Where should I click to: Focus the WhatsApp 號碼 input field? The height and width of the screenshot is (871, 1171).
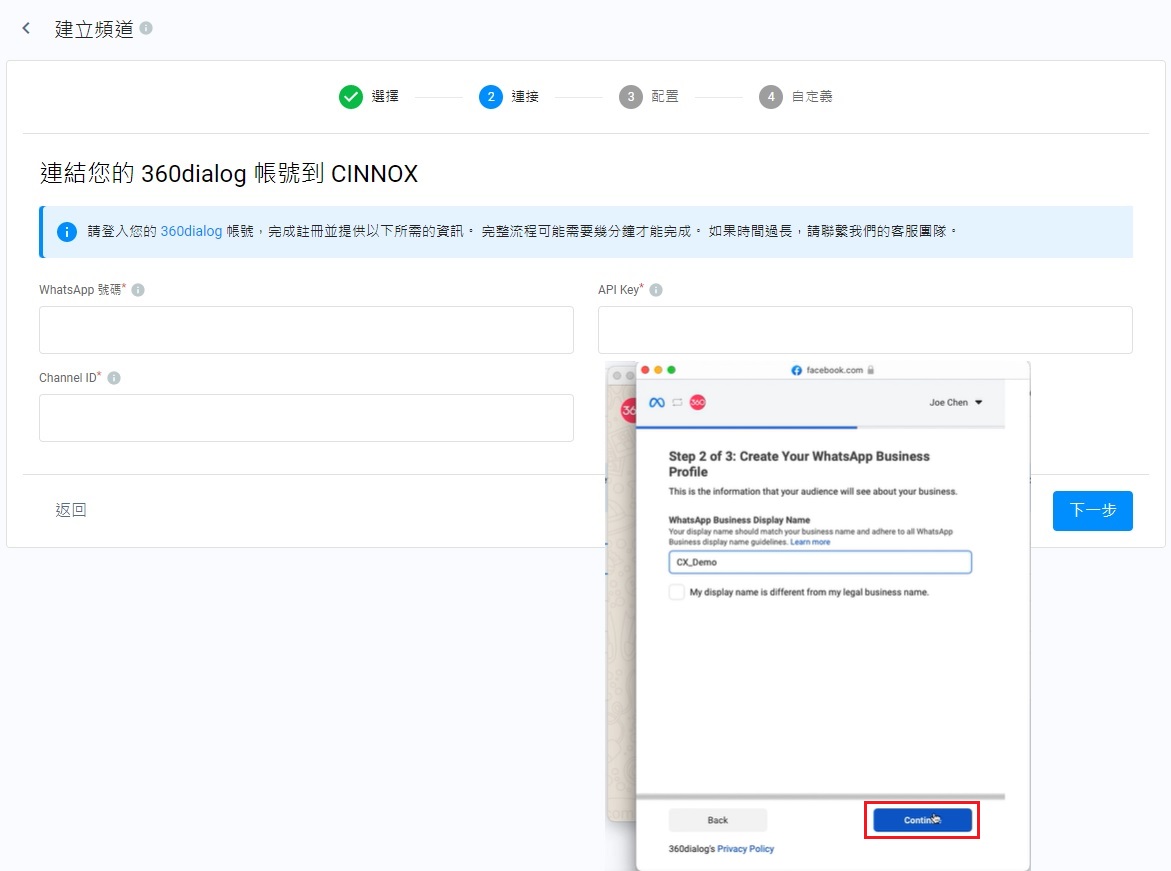click(x=306, y=330)
